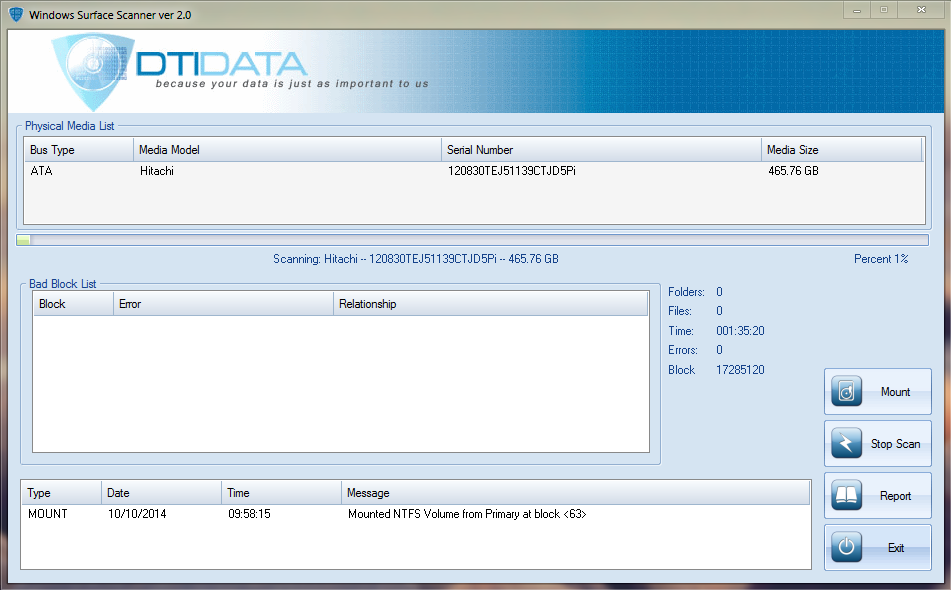Viewport: 951px width, 590px height.
Task: Click the power icon on Exit
Action: [x=847, y=548]
